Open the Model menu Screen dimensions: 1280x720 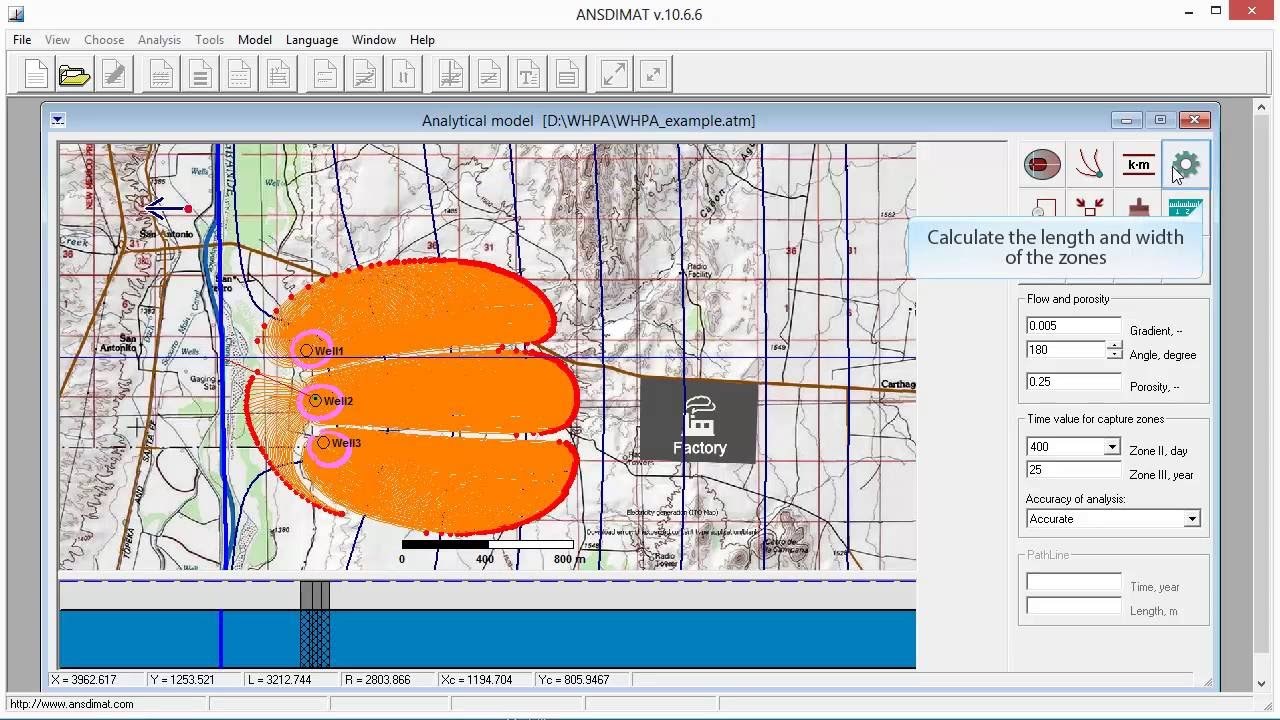click(x=255, y=40)
